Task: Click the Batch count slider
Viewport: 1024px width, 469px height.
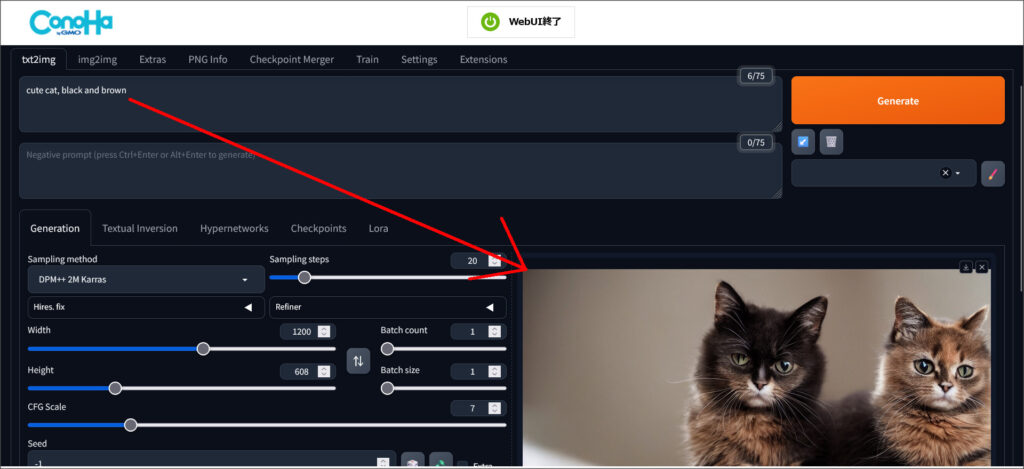Action: click(443, 349)
